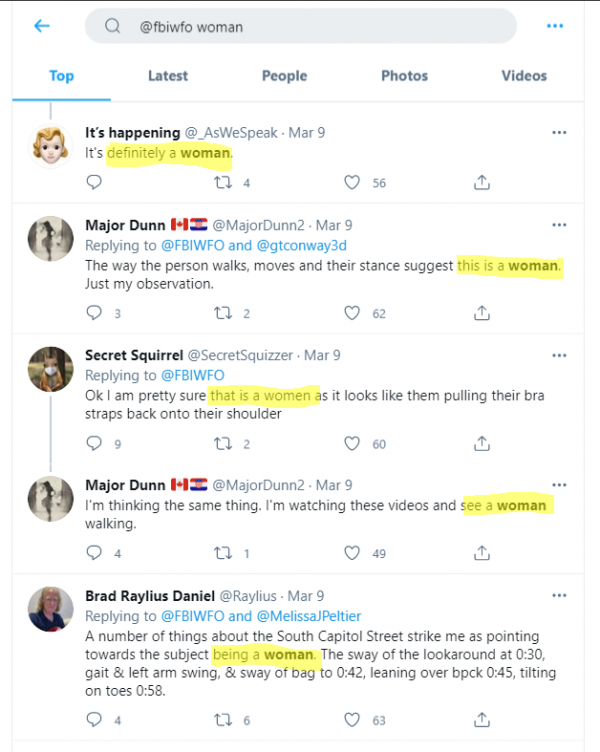Expand more menu on Secret Squirrel's tweet
The height and width of the screenshot is (752, 600).
coord(560,355)
